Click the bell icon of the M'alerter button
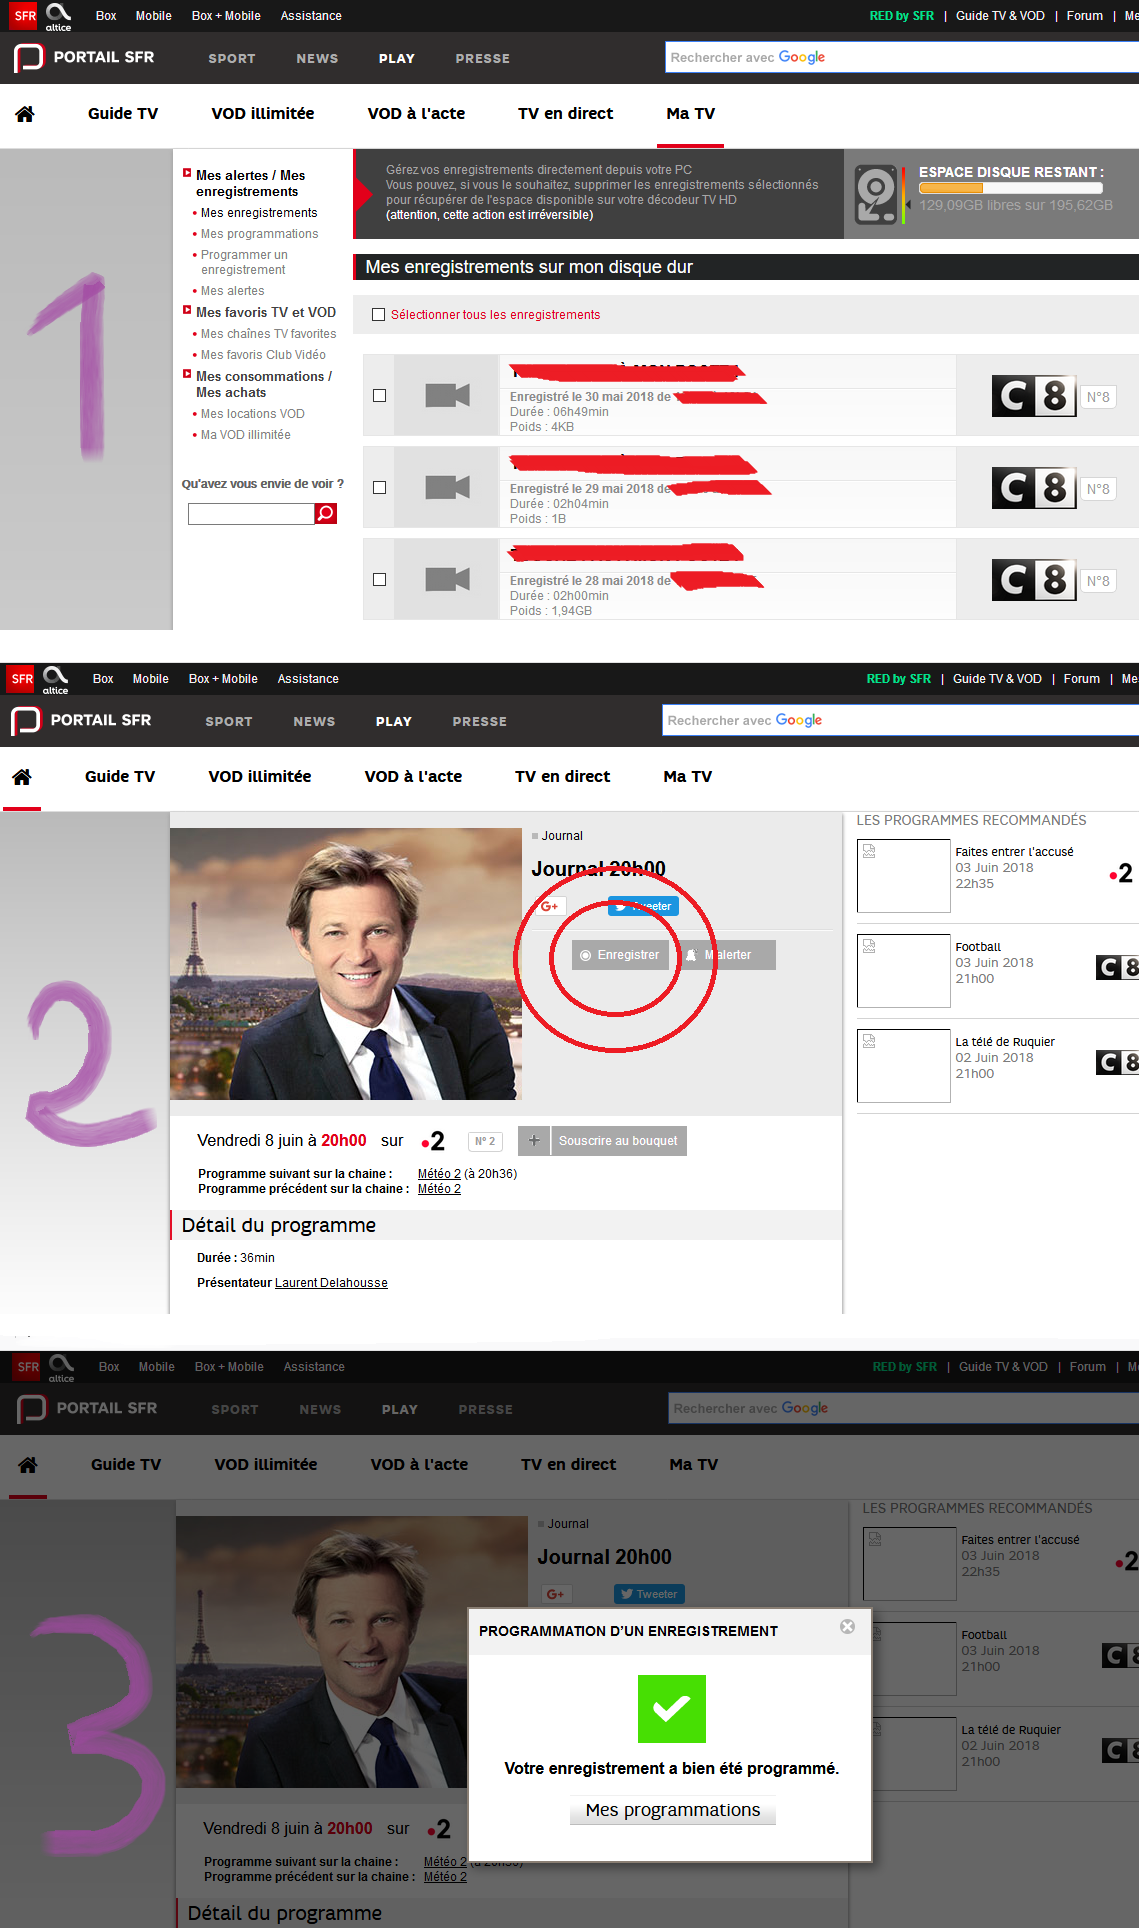 tap(691, 955)
